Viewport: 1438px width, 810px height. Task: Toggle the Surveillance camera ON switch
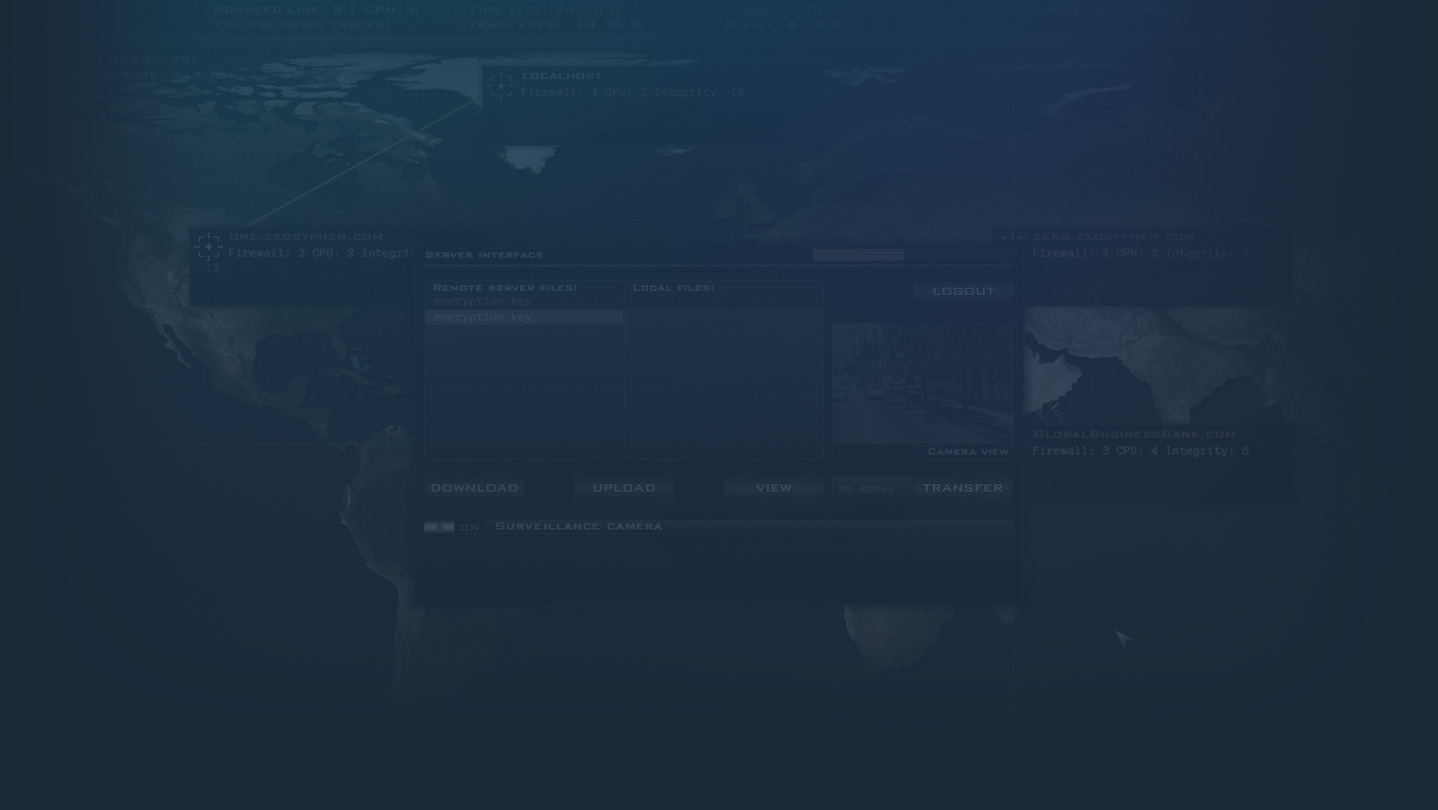(x=439, y=526)
